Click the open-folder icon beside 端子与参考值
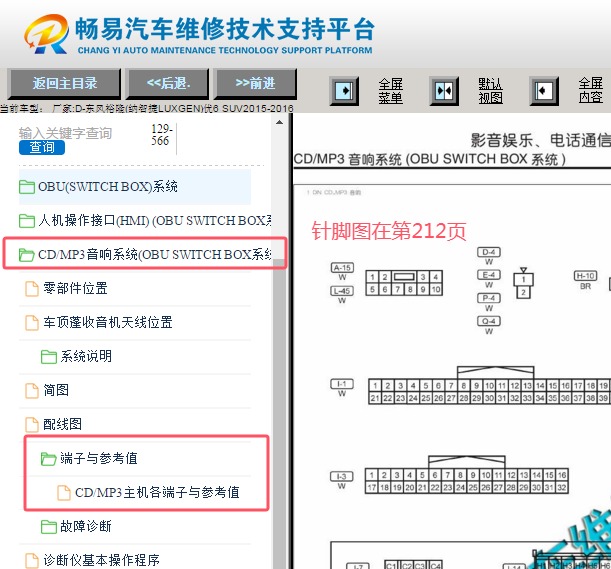 [48, 459]
